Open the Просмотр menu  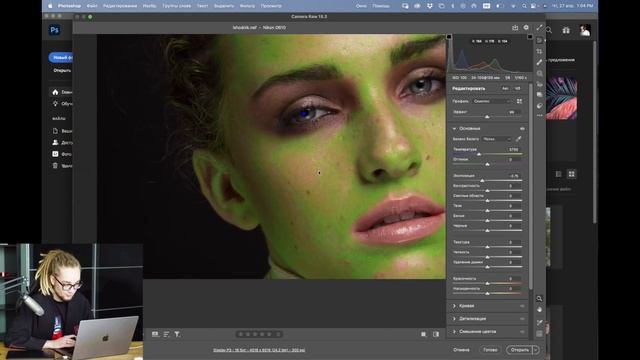tap(271, 6)
